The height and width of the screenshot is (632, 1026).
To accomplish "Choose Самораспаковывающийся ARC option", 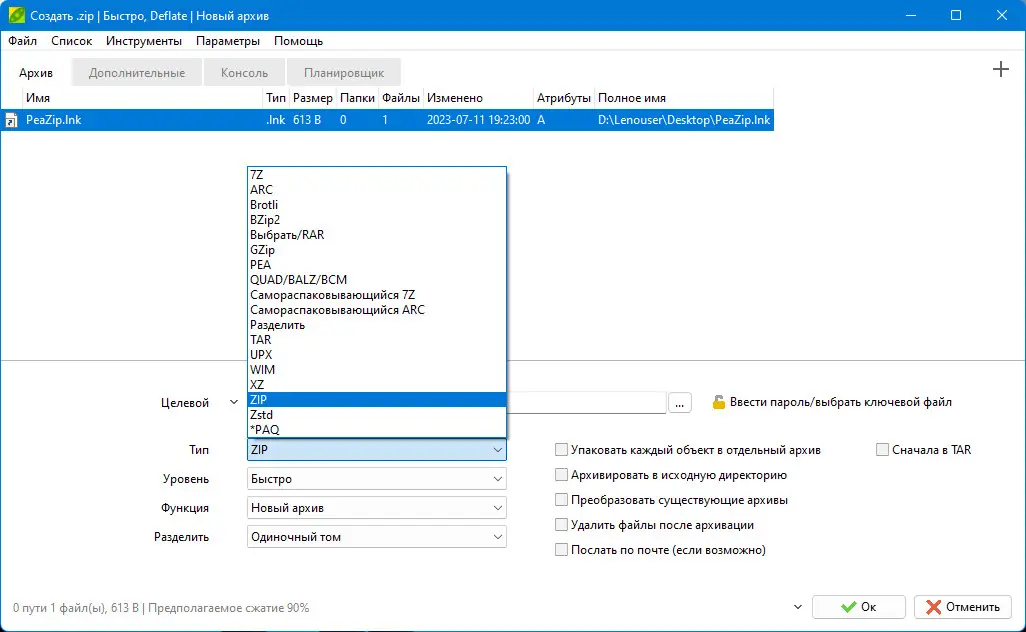I will click(376, 310).
